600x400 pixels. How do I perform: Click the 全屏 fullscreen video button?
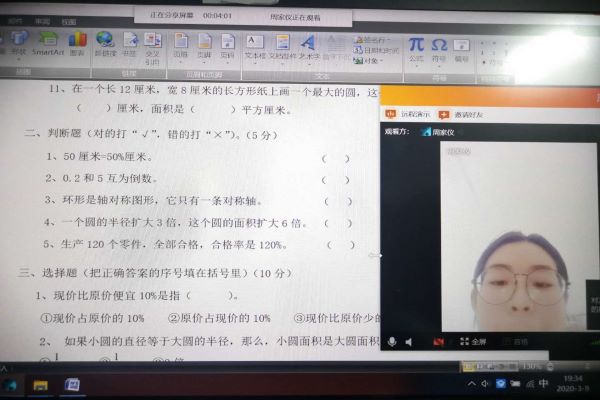pyautogui.click(x=477, y=341)
